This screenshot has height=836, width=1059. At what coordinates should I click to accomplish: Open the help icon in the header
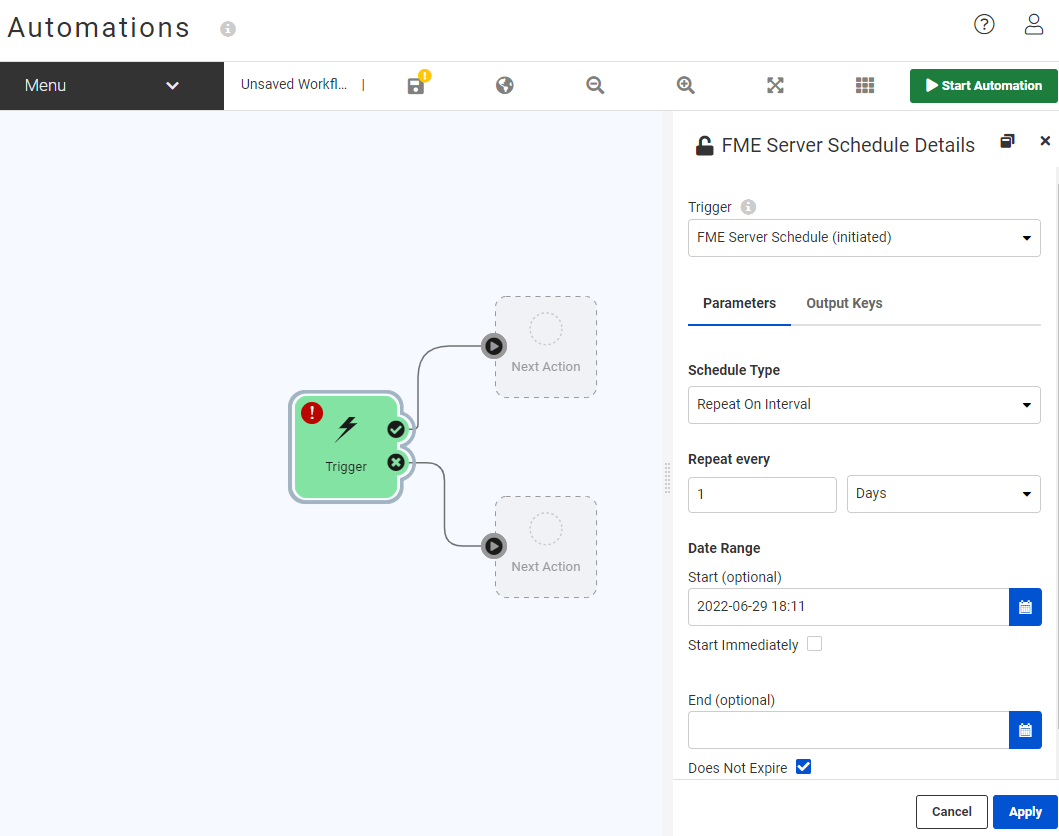[x=984, y=24]
